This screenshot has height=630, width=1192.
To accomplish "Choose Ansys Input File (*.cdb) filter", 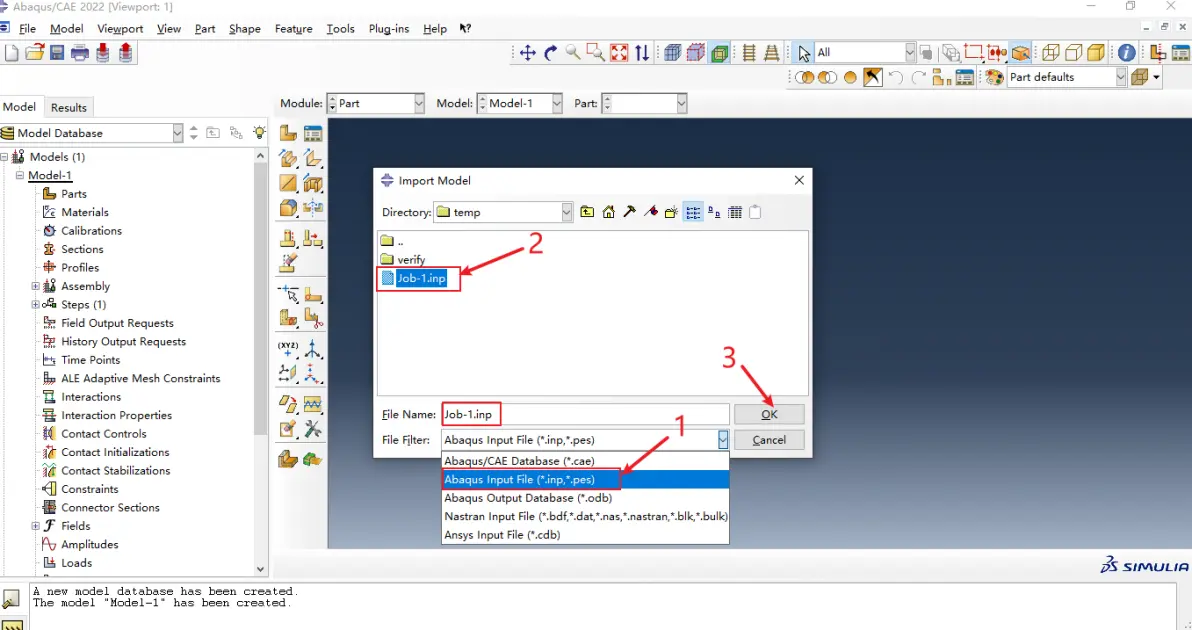I will (585, 535).
